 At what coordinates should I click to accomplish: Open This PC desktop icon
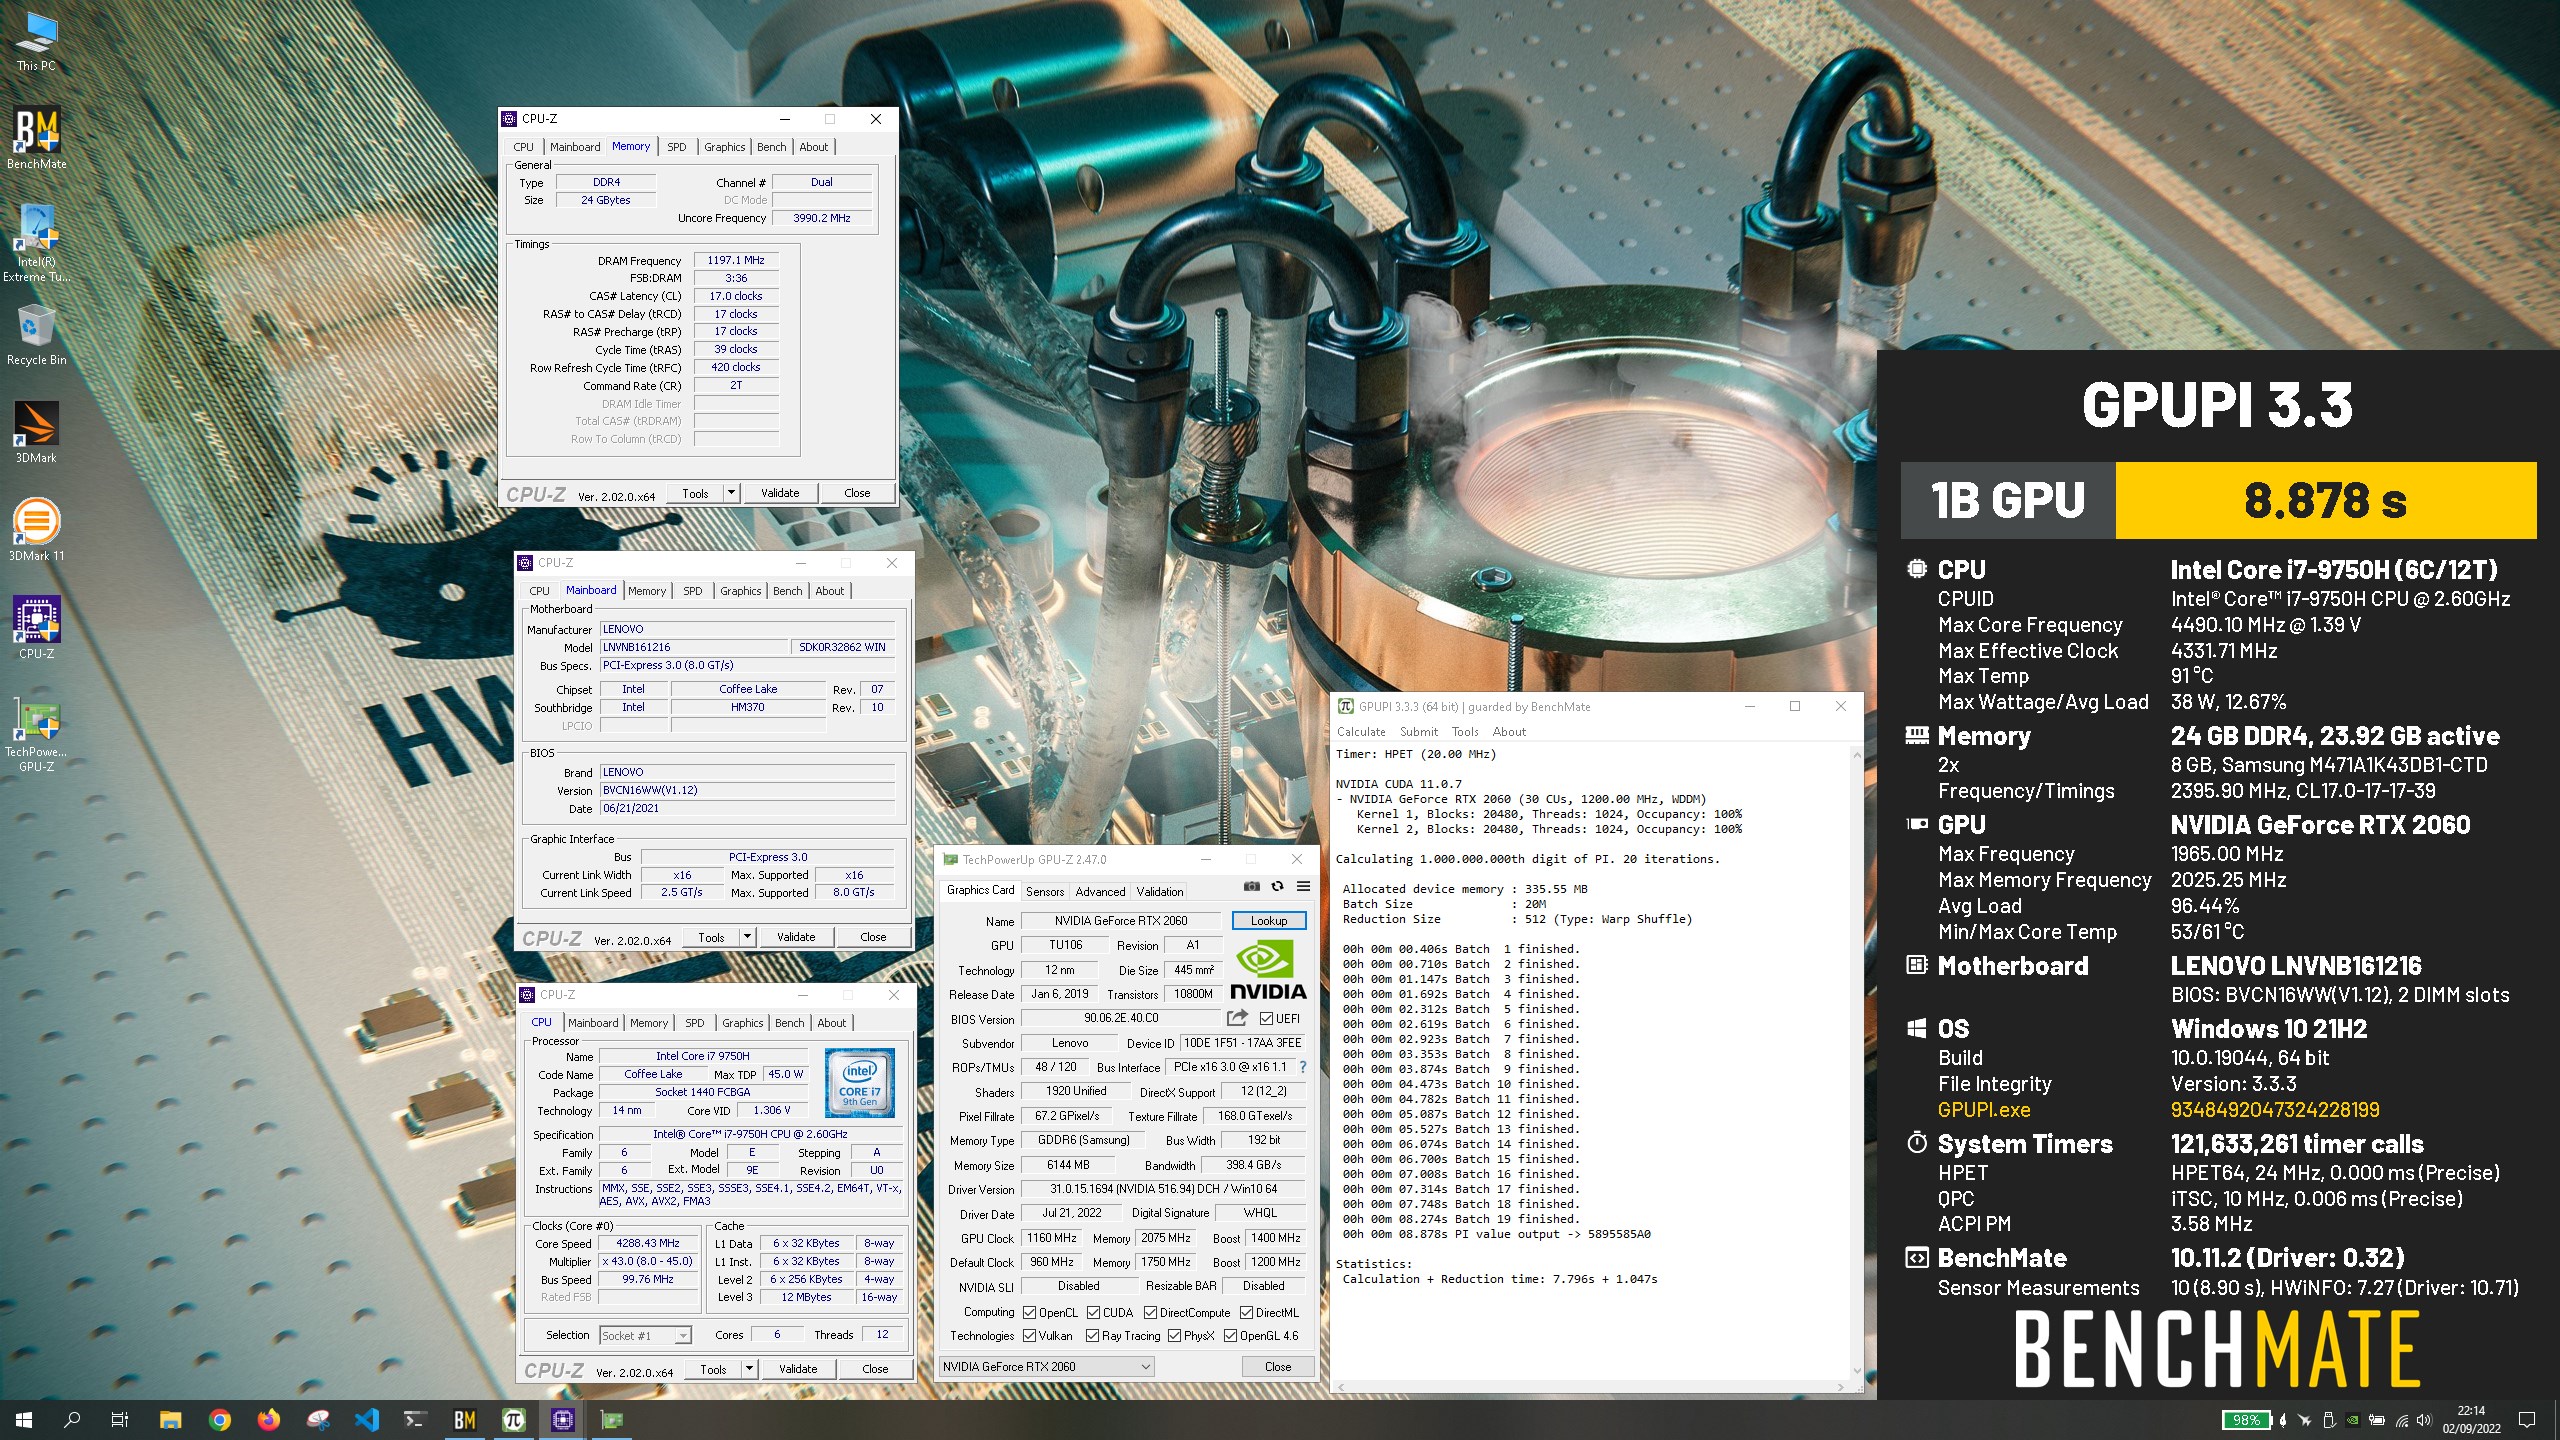click(36, 42)
